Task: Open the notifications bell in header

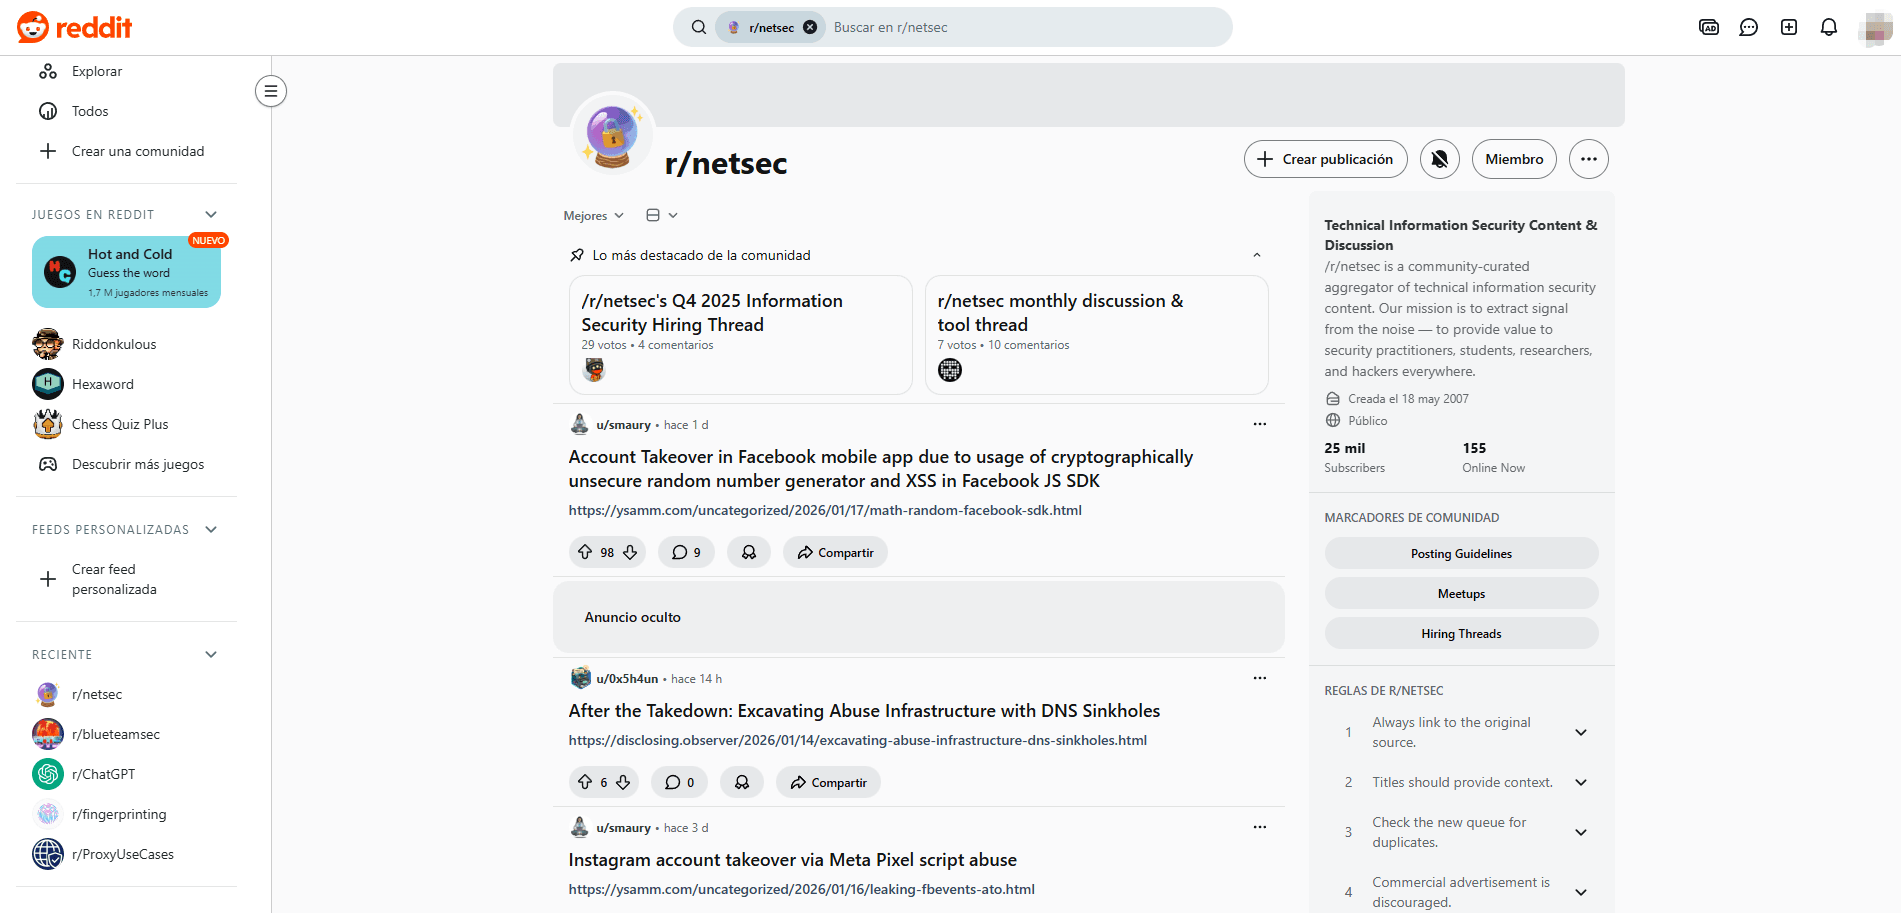Action: (x=1828, y=27)
